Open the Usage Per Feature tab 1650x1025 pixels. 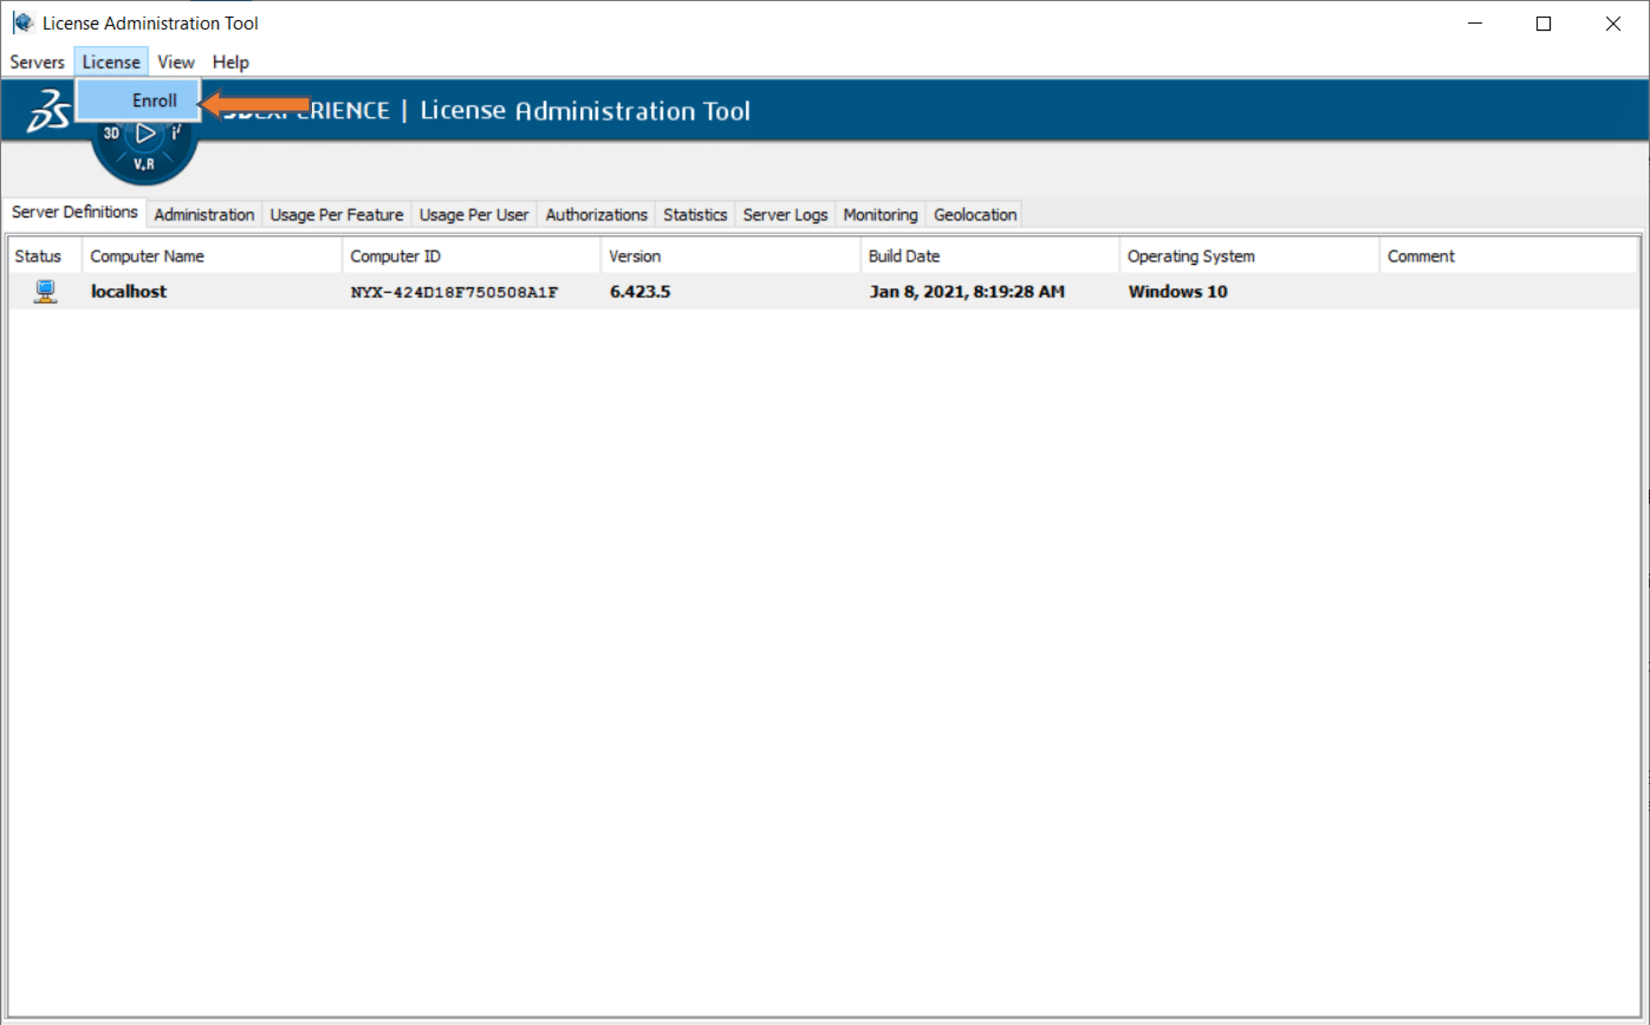point(336,215)
